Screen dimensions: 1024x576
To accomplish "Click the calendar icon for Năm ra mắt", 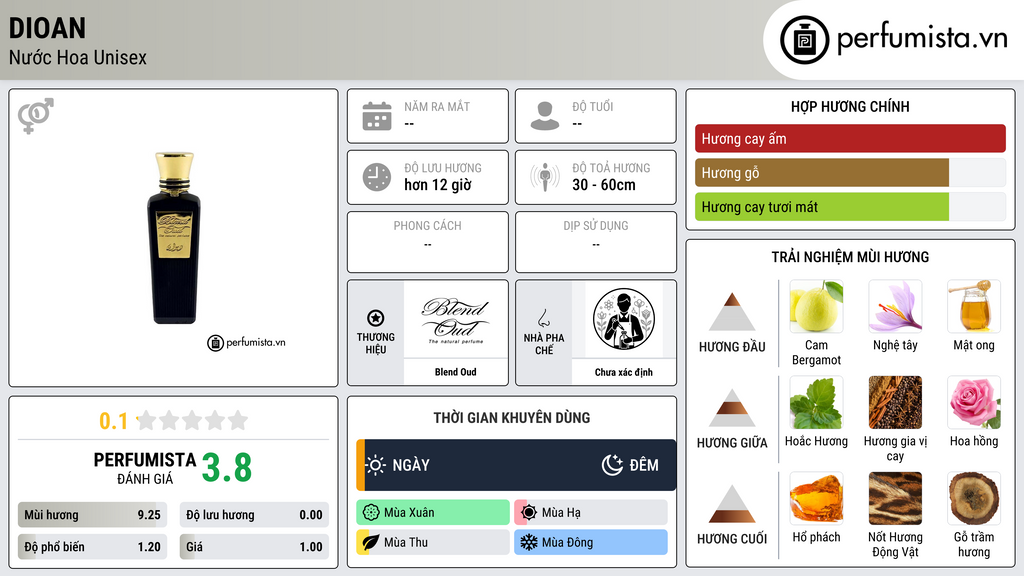I will point(377,116).
